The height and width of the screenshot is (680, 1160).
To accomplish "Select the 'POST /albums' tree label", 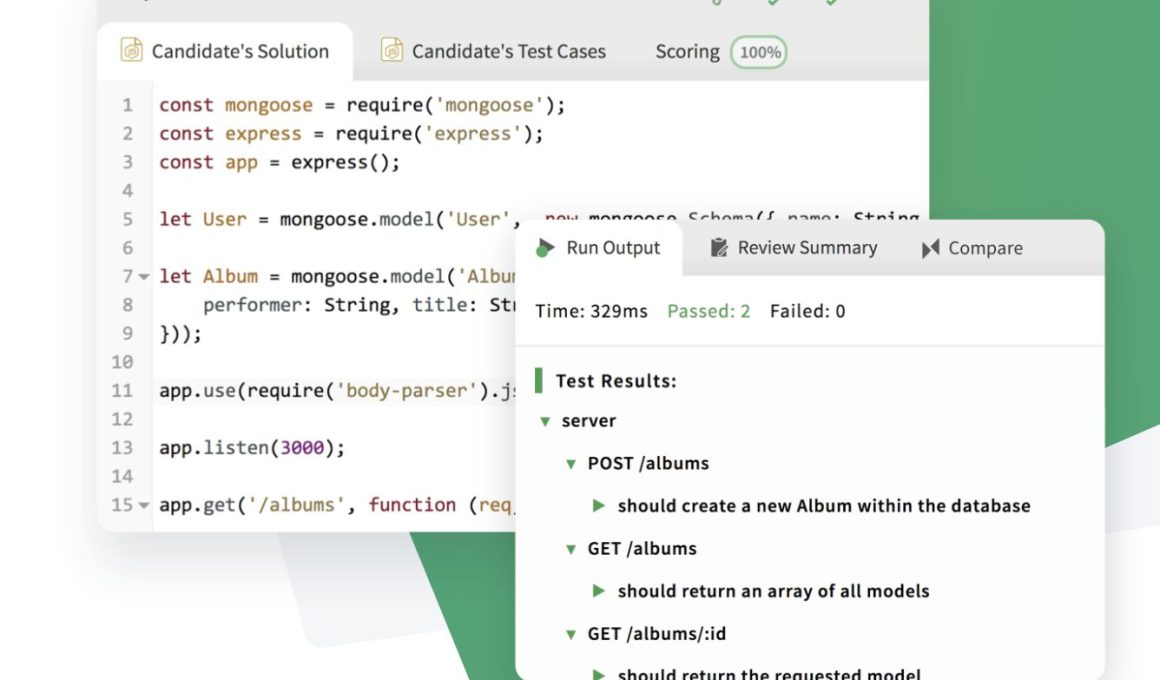I will [648, 463].
